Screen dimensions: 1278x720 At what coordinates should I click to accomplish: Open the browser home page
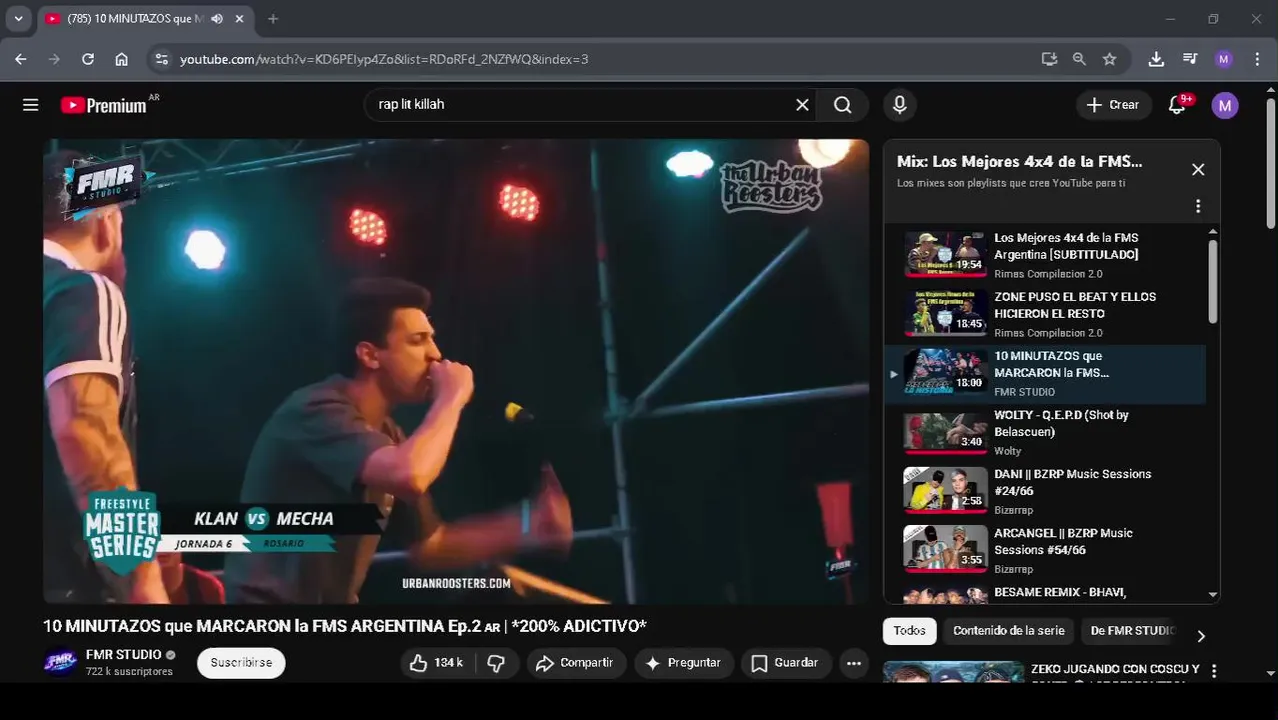121,59
